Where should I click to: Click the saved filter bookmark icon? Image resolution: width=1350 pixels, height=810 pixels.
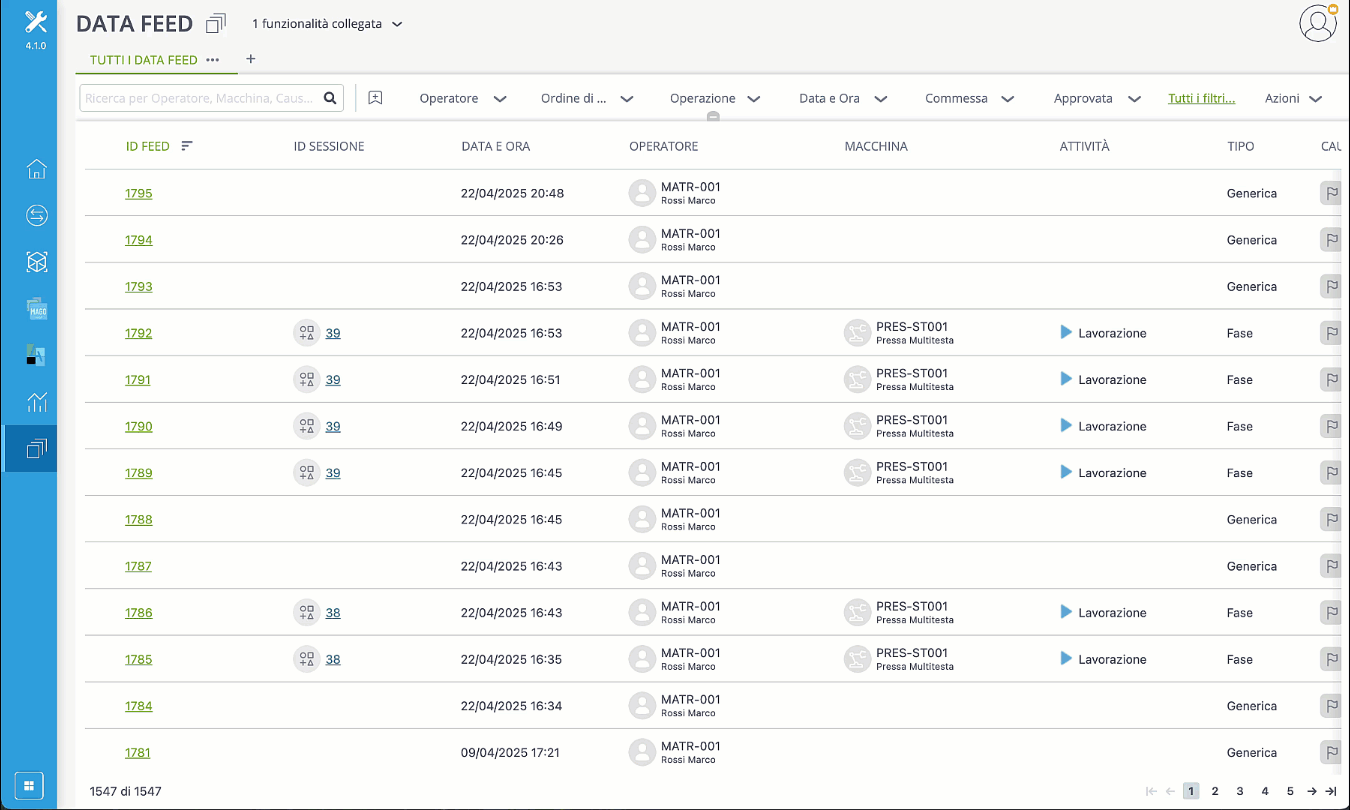(x=375, y=98)
